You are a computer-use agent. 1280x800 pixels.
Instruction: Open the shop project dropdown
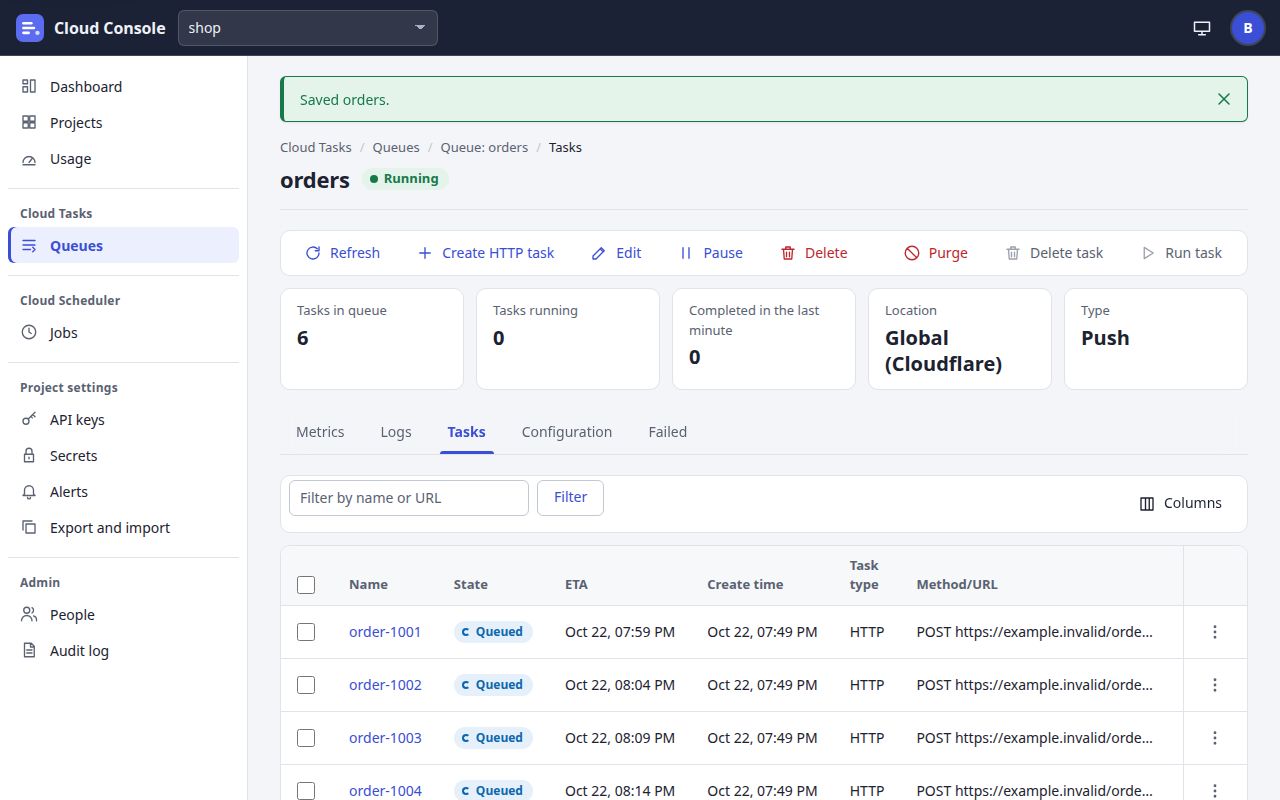308,28
